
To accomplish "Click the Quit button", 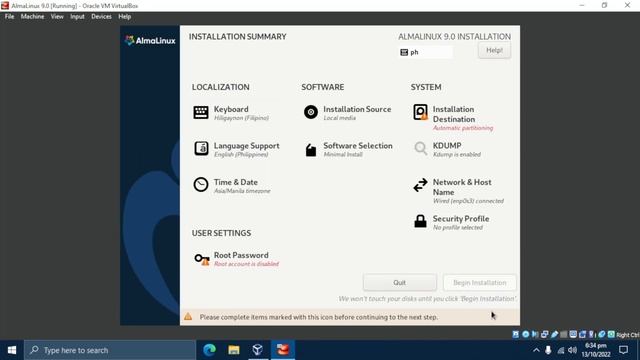I will pyautogui.click(x=400, y=282).
